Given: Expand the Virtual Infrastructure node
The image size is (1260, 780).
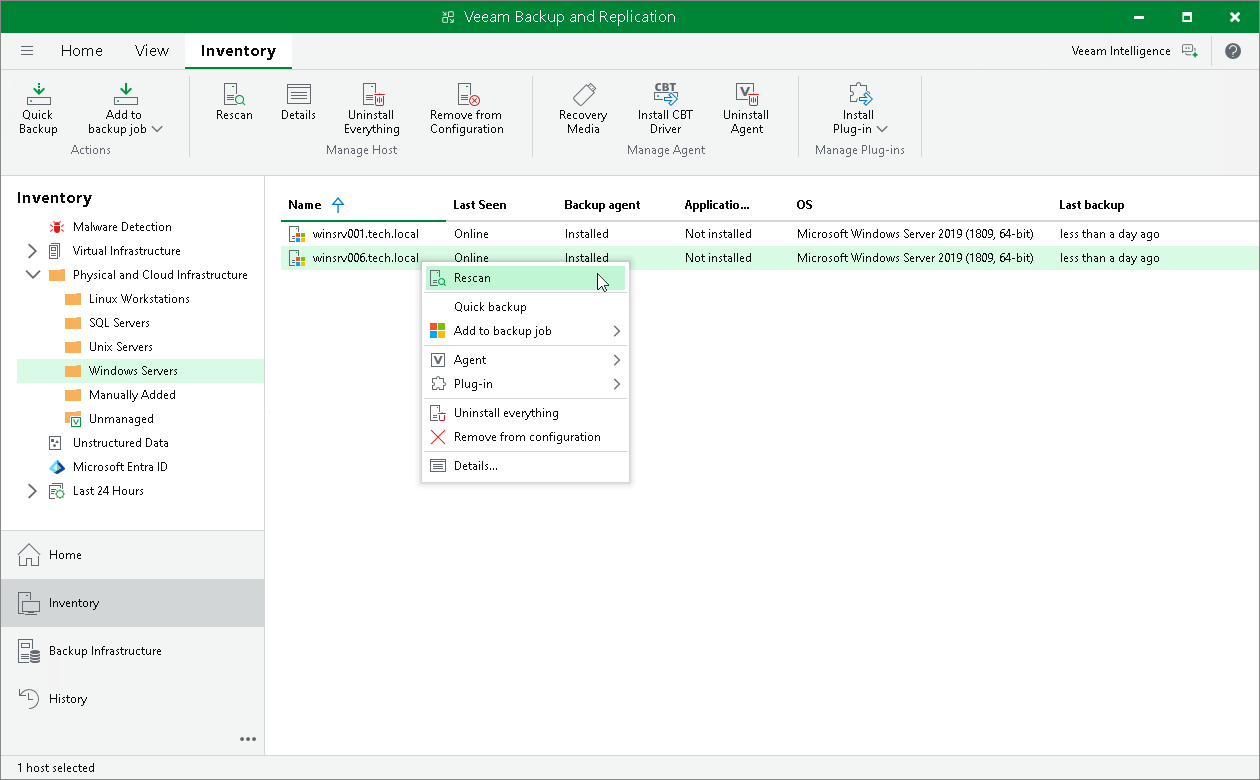Looking at the screenshot, I should click(32, 251).
